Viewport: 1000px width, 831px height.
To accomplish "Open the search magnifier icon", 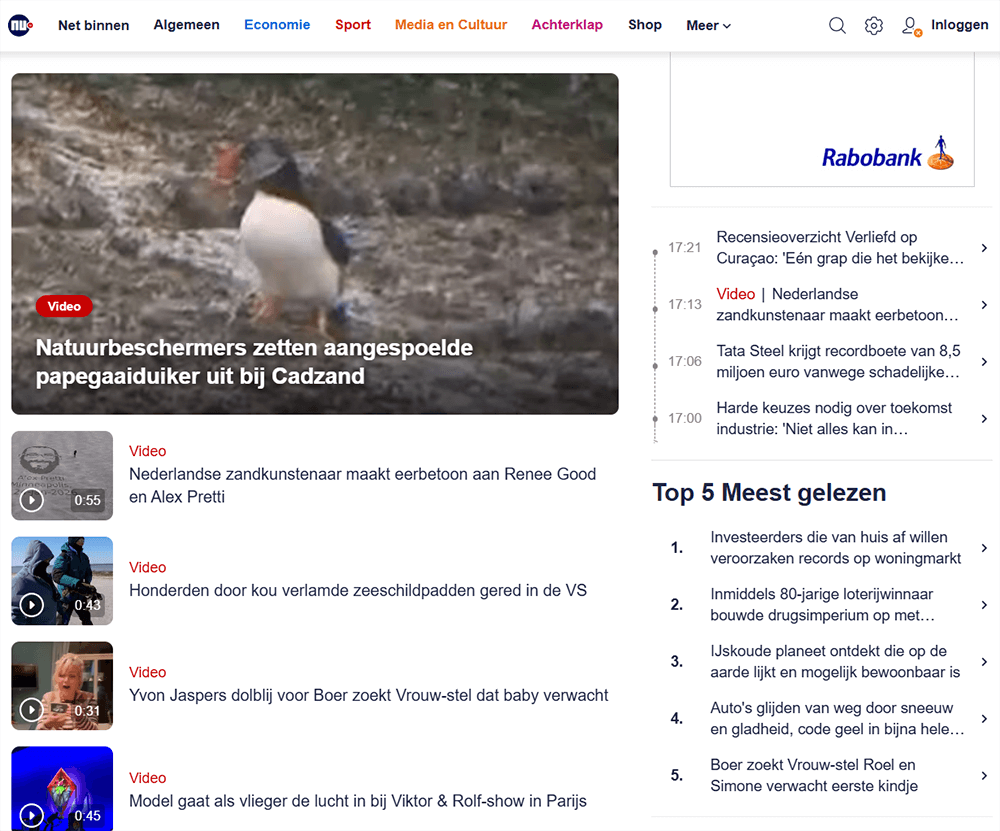I will point(837,26).
